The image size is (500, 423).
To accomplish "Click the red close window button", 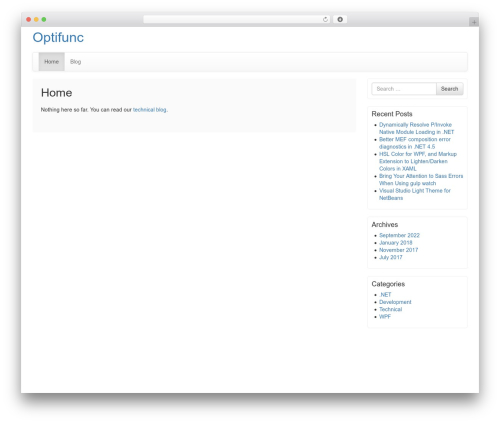I will tap(29, 19).
